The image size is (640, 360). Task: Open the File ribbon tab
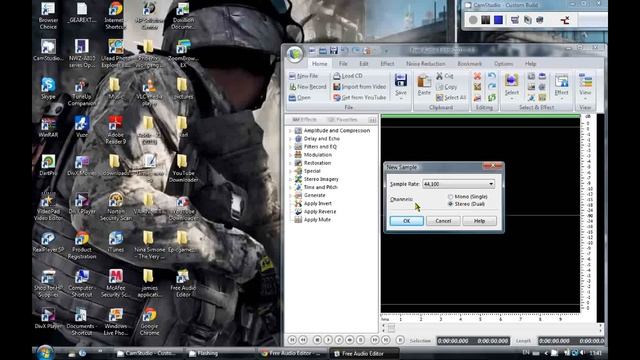click(x=343, y=64)
